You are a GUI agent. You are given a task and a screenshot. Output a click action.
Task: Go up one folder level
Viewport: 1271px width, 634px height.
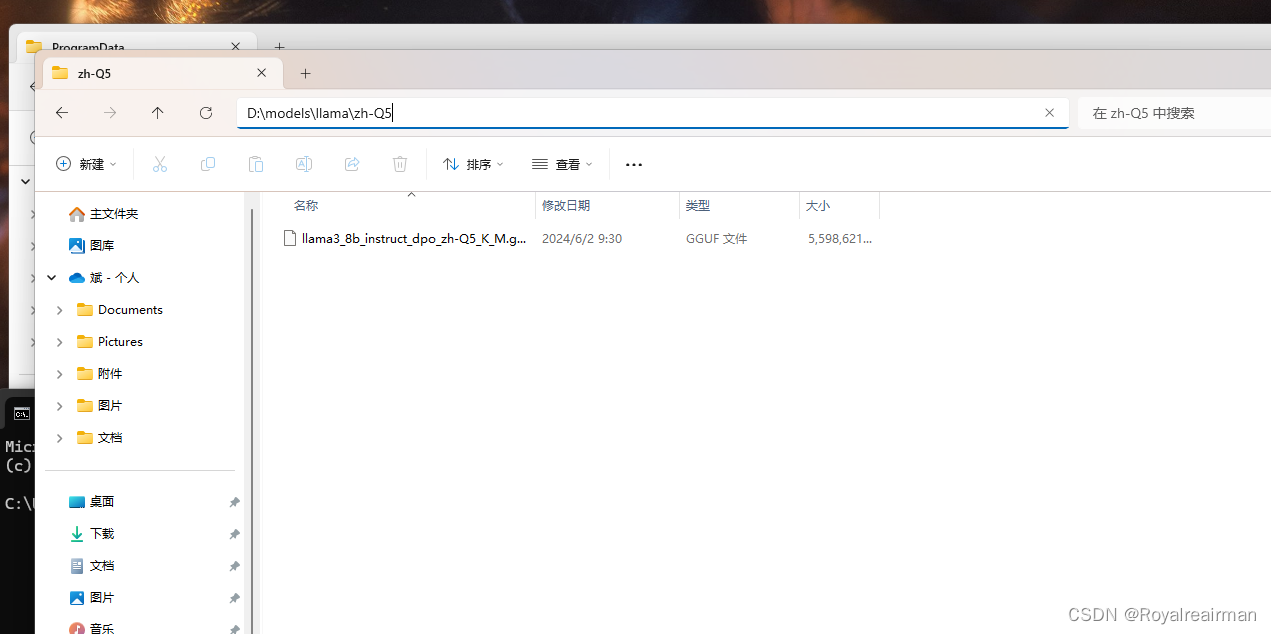pyautogui.click(x=158, y=113)
